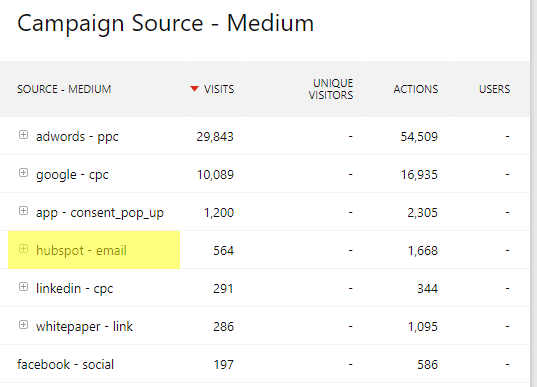Expand the google - cpc row
537x387 pixels.
click(23, 173)
